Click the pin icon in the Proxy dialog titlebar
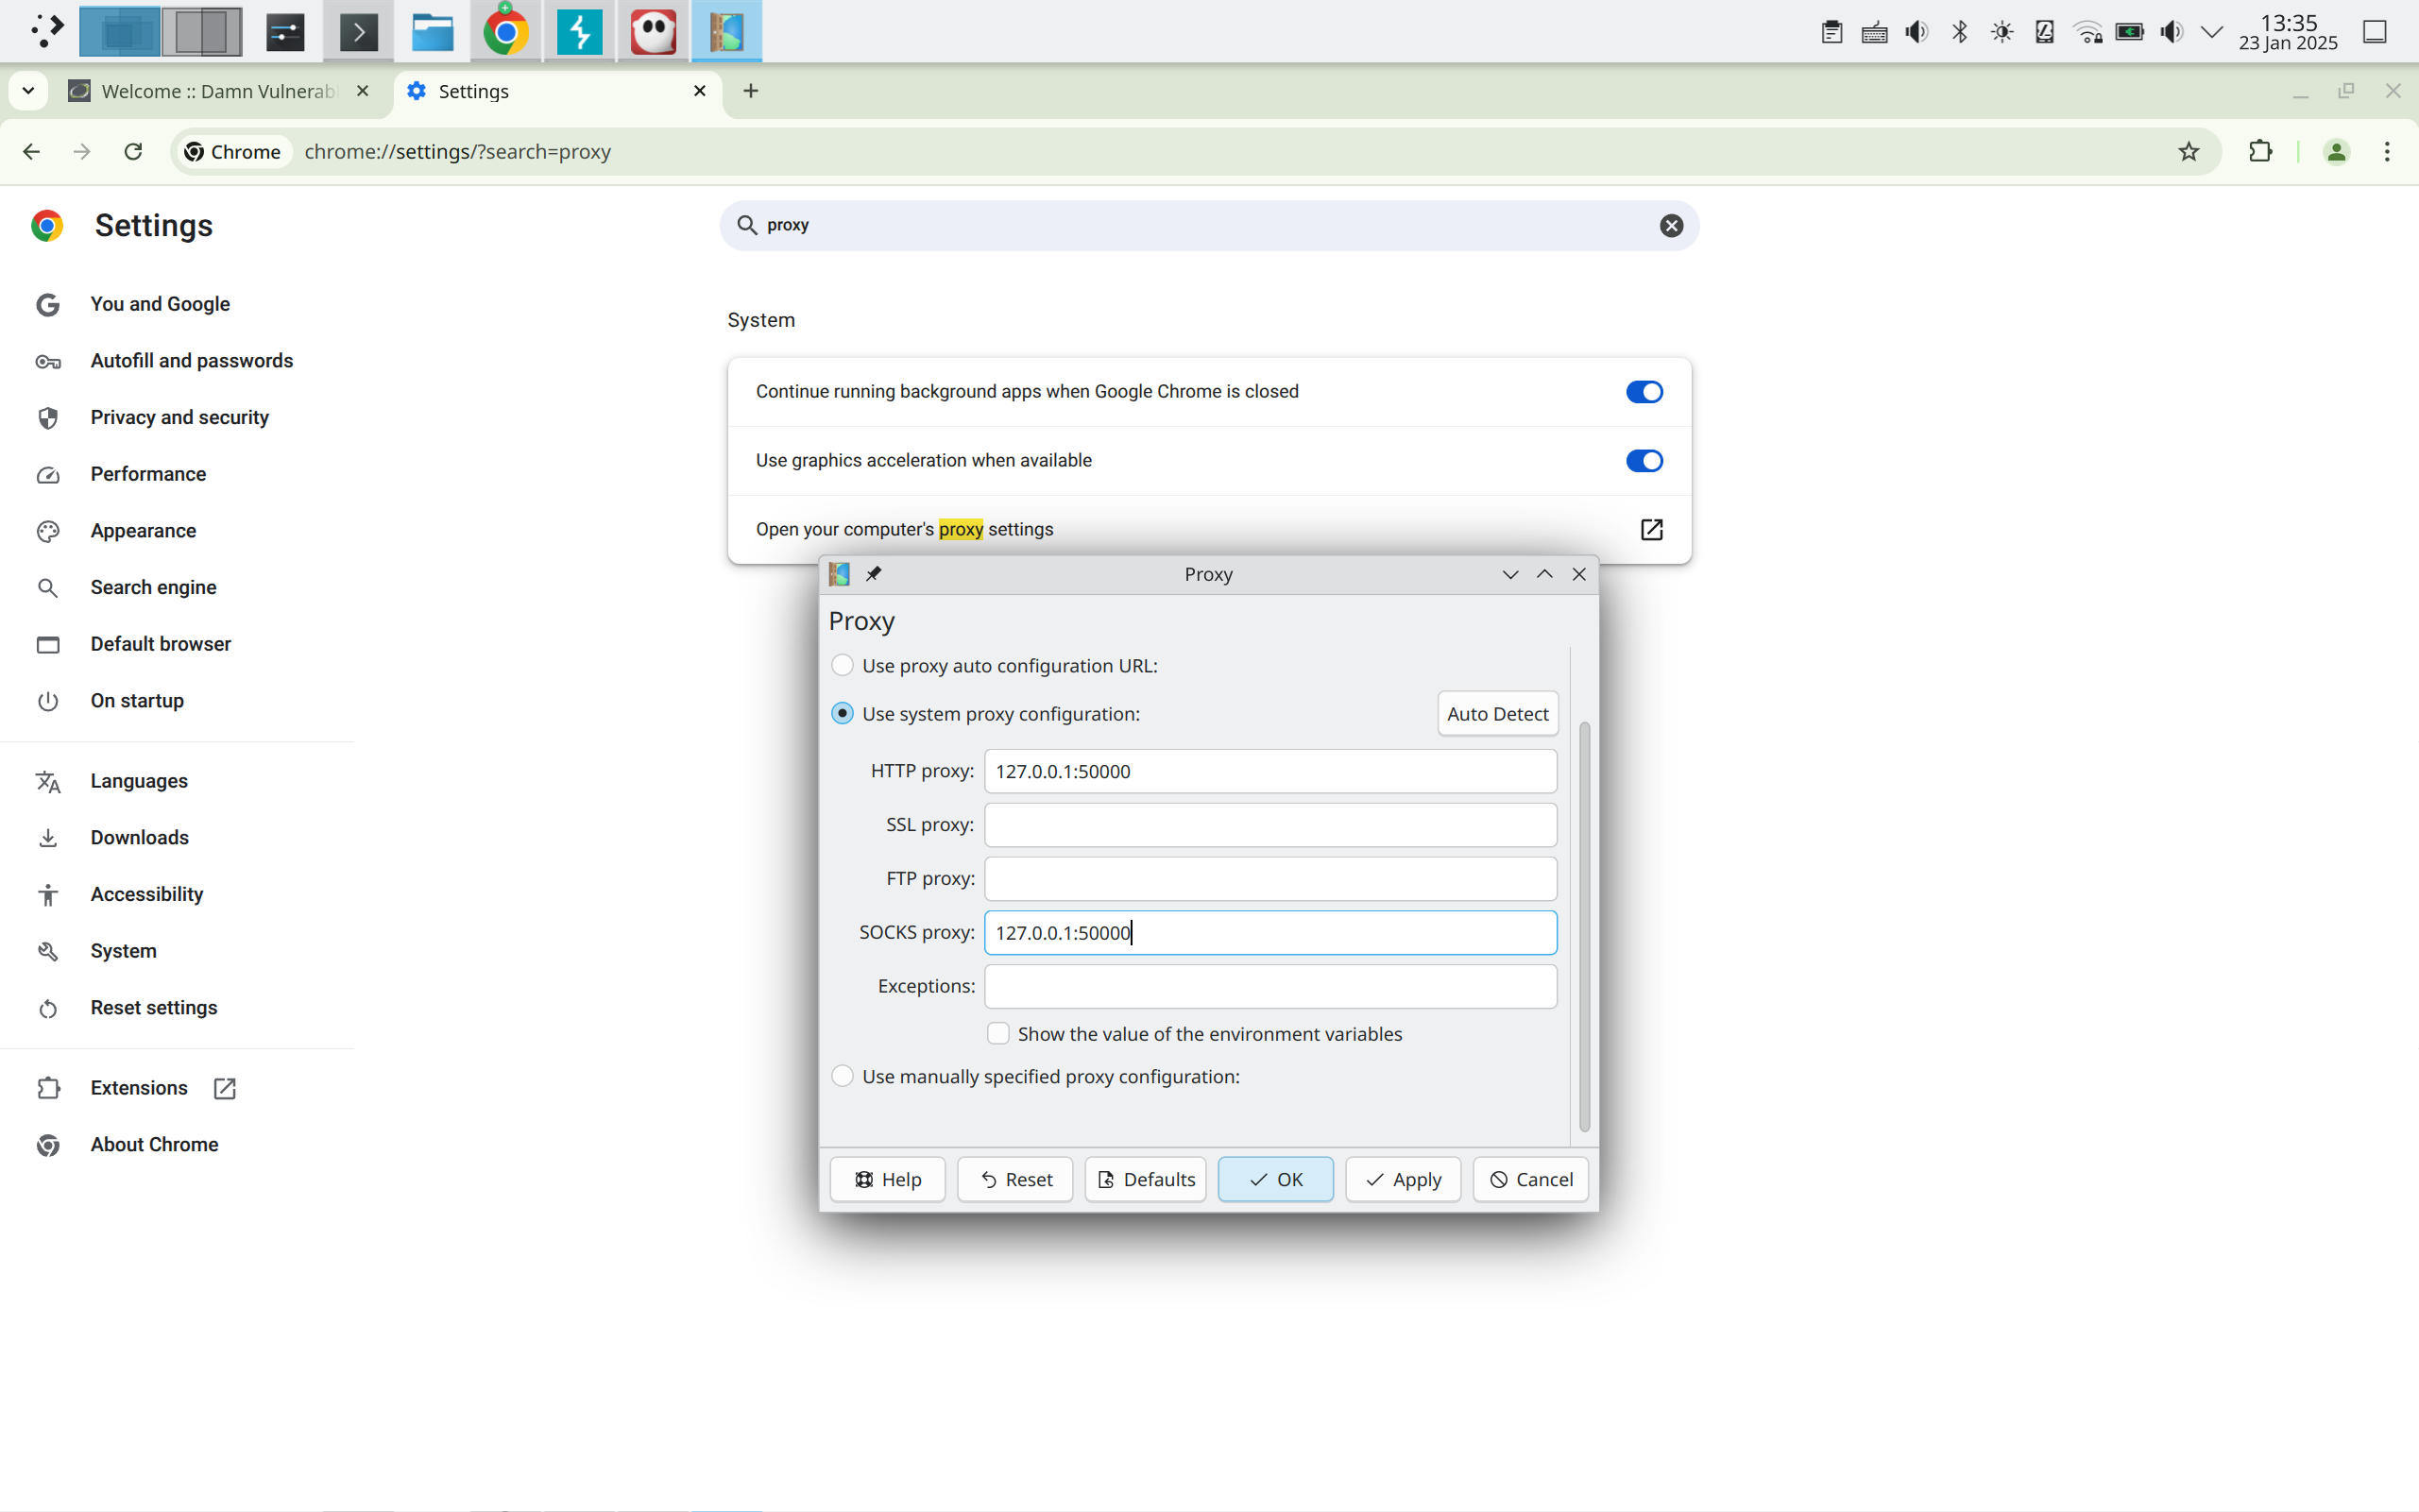Image resolution: width=2419 pixels, height=1512 pixels. click(874, 574)
